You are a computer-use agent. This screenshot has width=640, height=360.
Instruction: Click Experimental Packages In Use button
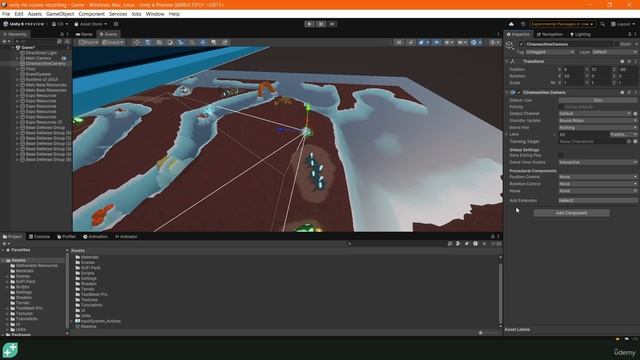pyautogui.click(x=562, y=24)
